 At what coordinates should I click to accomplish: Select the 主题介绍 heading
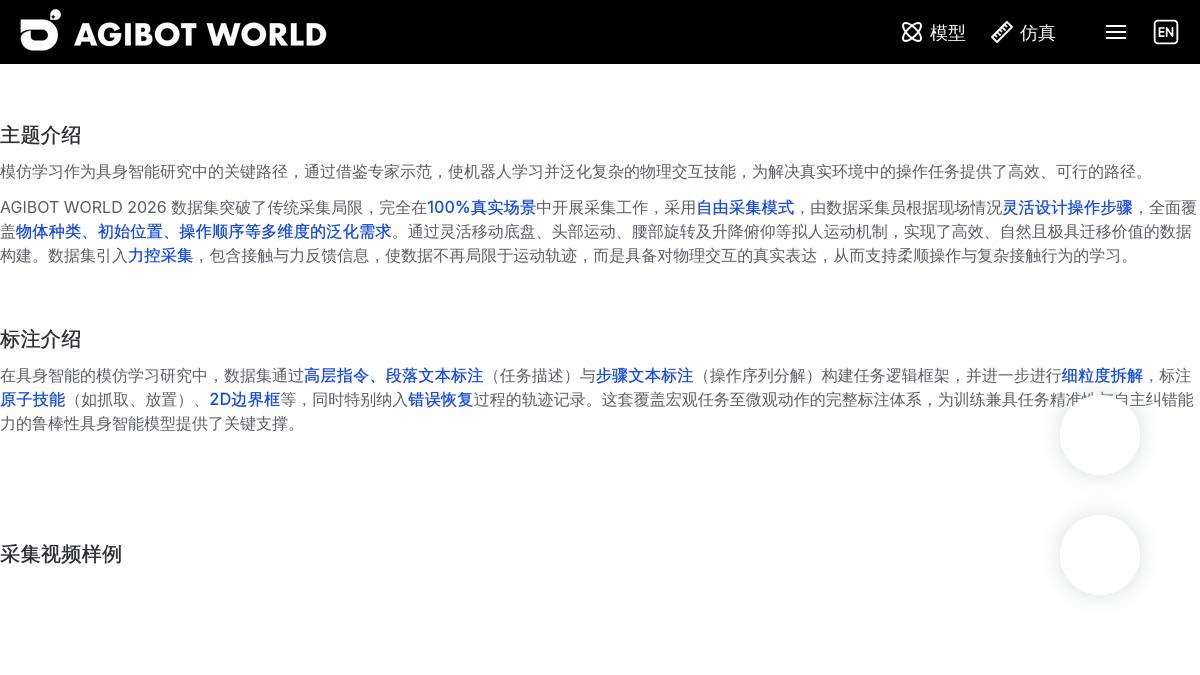tap(41, 135)
